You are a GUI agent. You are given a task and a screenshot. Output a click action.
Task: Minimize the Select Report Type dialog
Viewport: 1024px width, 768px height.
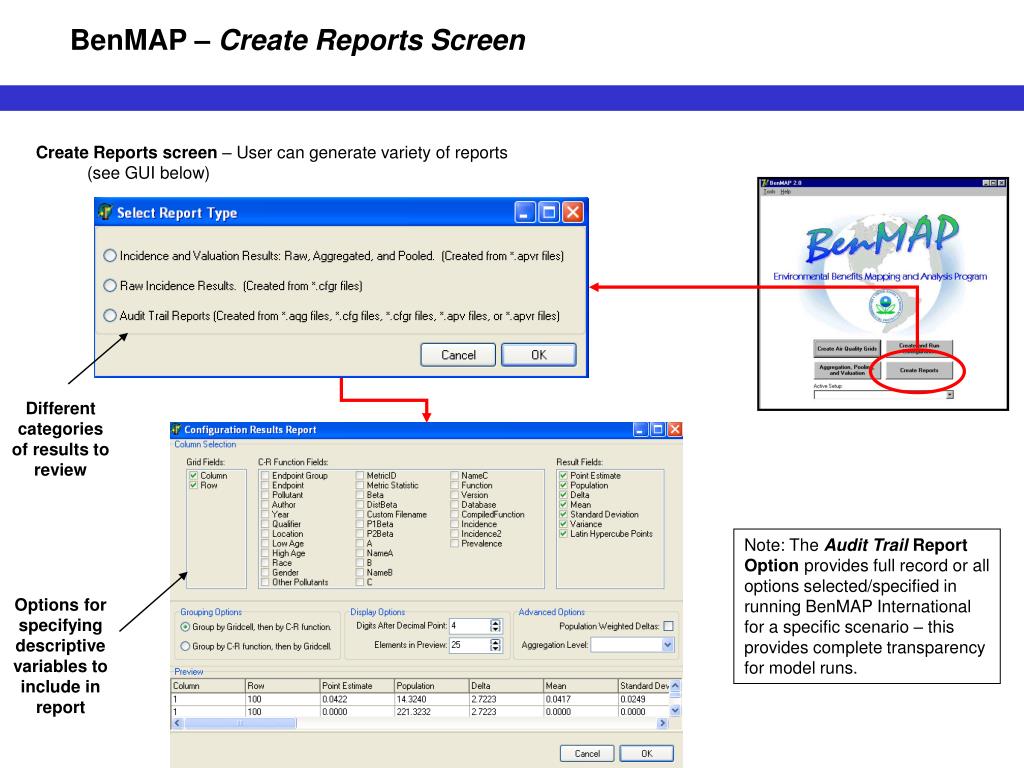point(524,212)
